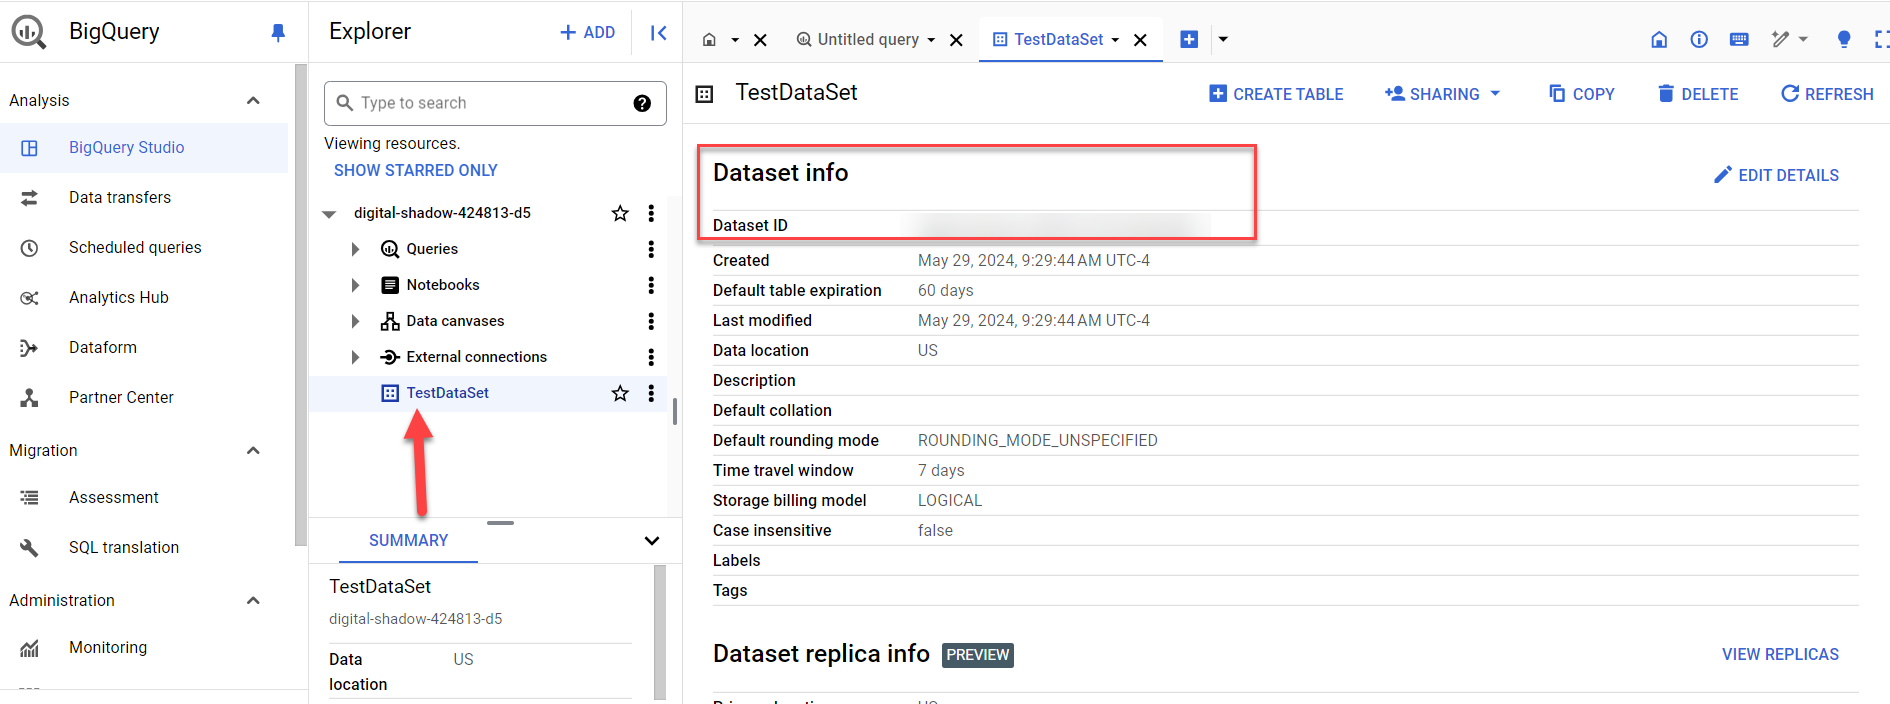The height and width of the screenshot is (704, 1890).
Task: Star the TestDataSet dataset
Action: [620, 393]
